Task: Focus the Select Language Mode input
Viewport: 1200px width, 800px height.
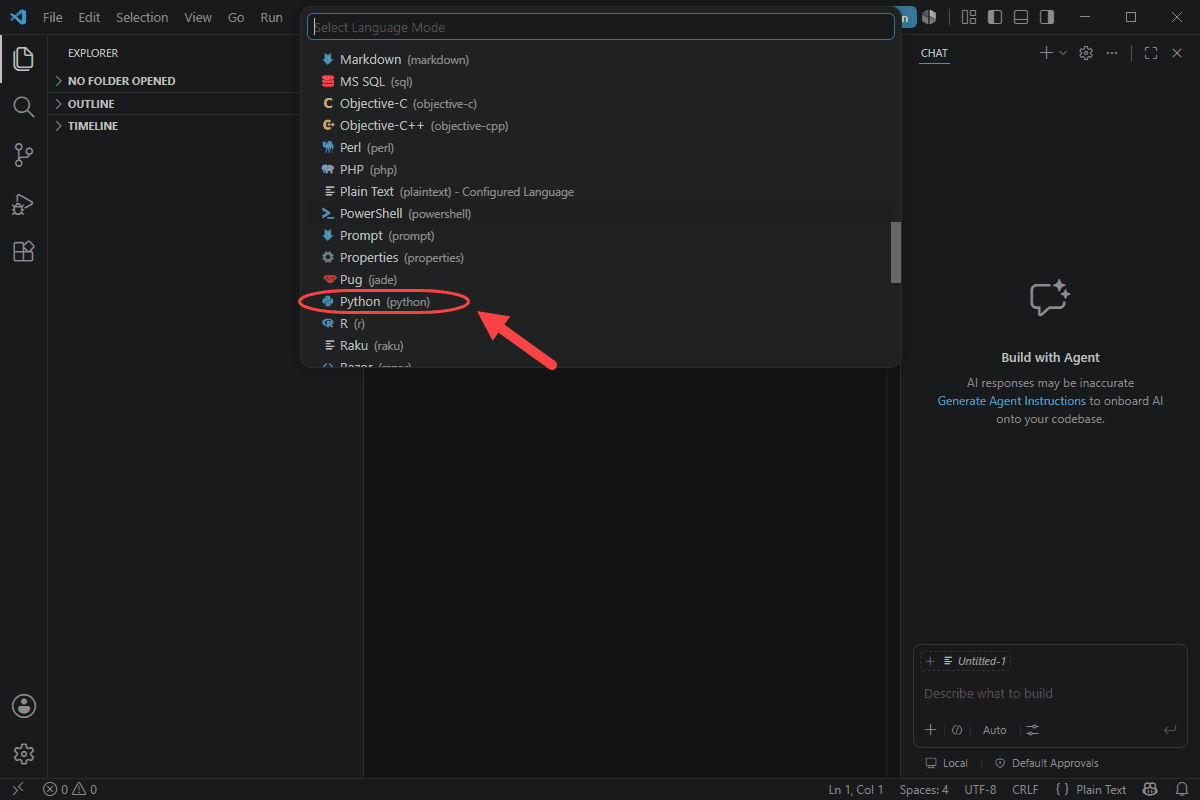Action: [x=600, y=27]
